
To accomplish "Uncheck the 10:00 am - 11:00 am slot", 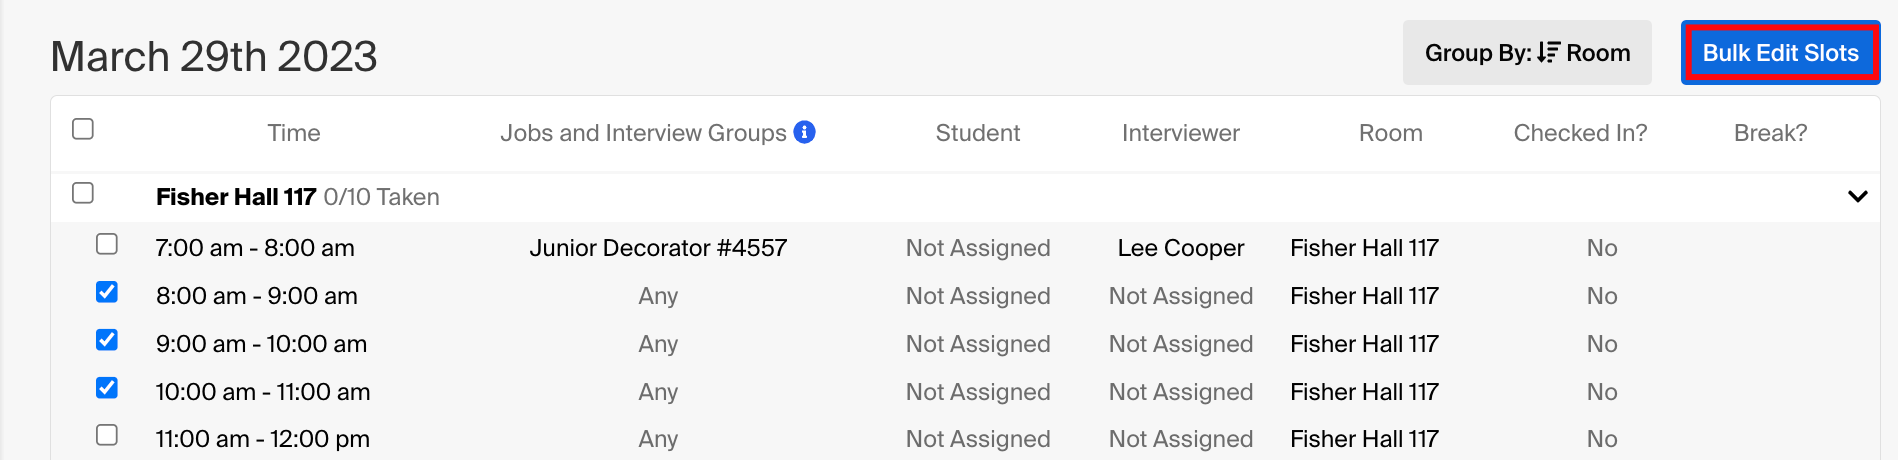I will pyautogui.click(x=107, y=388).
